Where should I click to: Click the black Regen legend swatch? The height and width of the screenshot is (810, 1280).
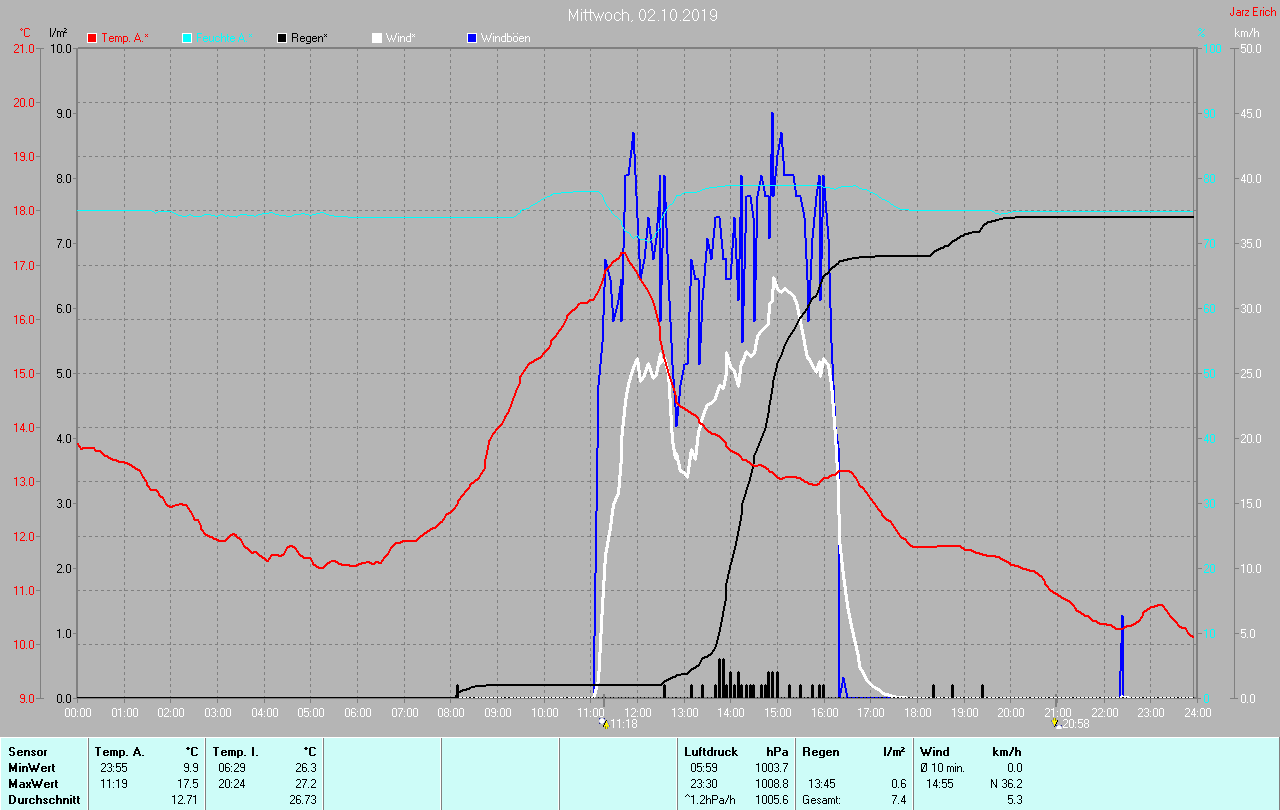(x=282, y=38)
